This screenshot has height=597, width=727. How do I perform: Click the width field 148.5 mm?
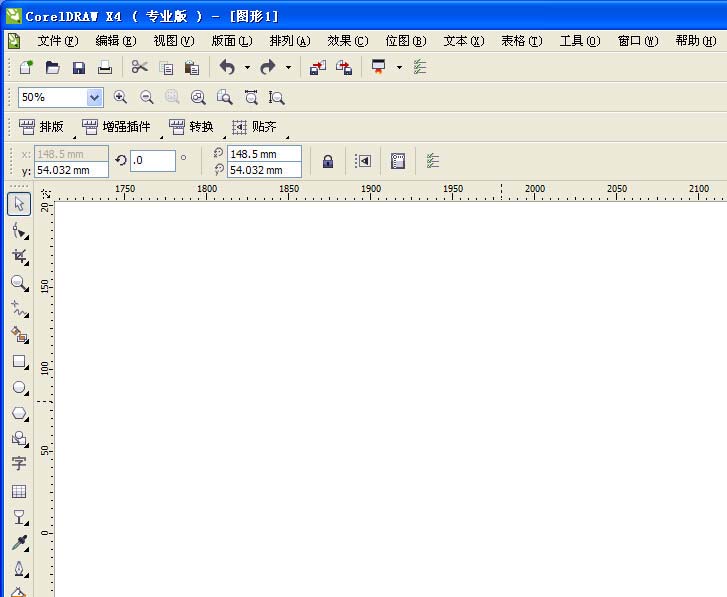pos(264,154)
